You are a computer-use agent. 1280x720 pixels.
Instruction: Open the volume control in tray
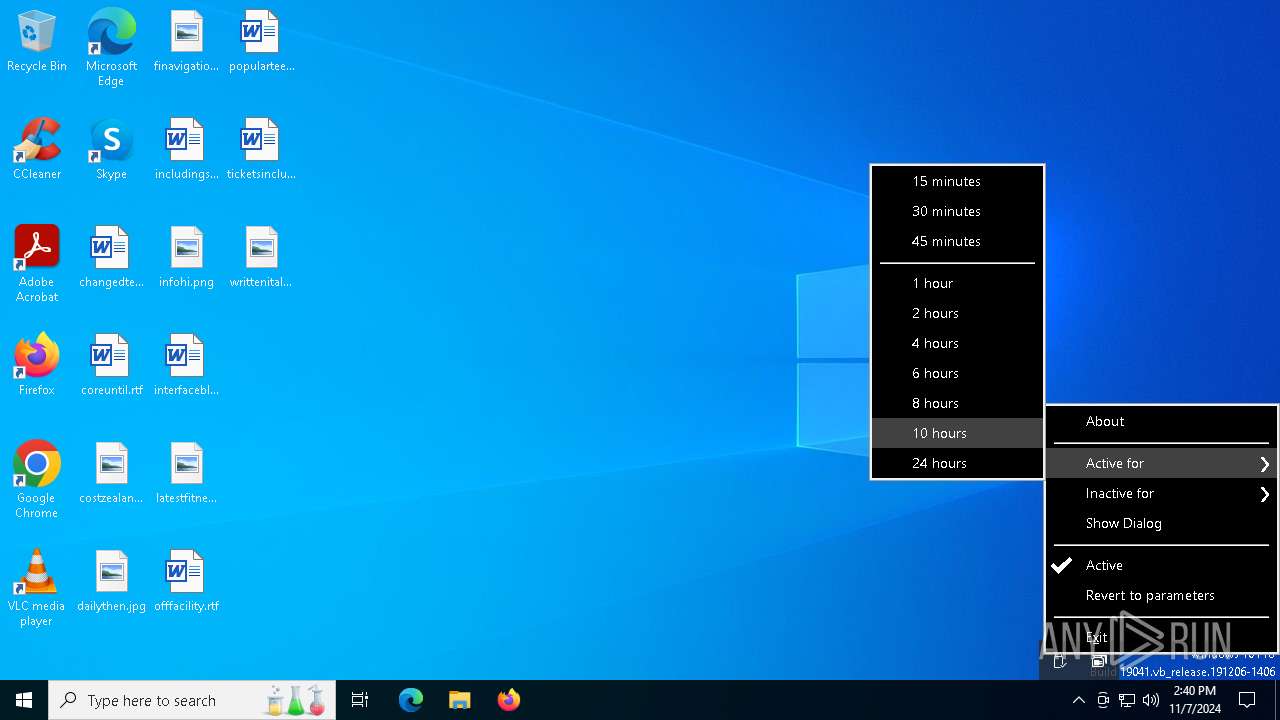[1151, 700]
